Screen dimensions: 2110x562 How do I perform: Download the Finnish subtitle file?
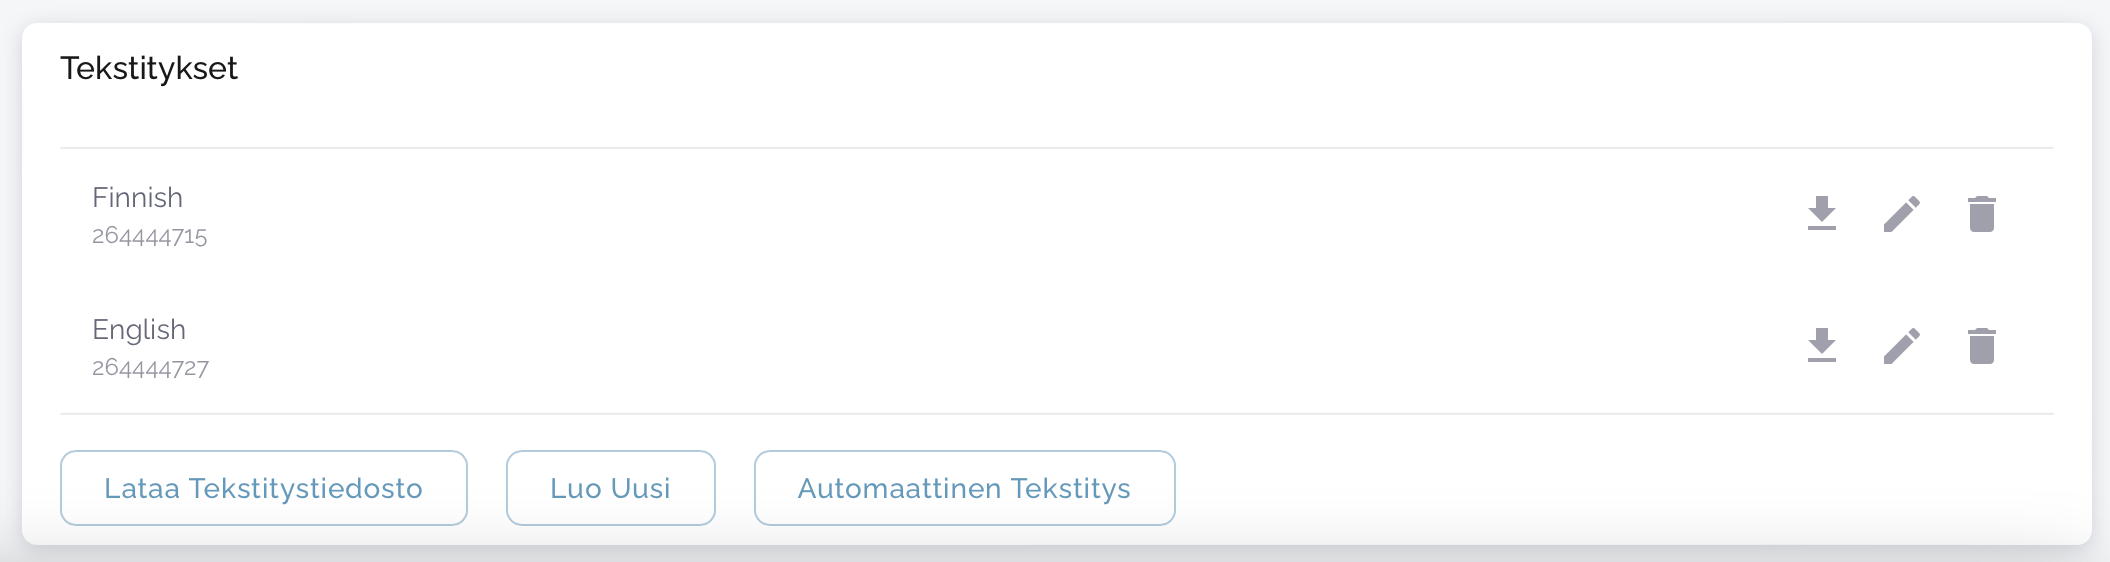1822,213
